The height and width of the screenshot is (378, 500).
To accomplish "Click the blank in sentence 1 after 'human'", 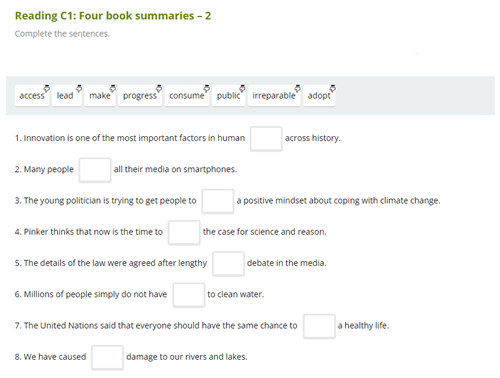I will tap(266, 138).
